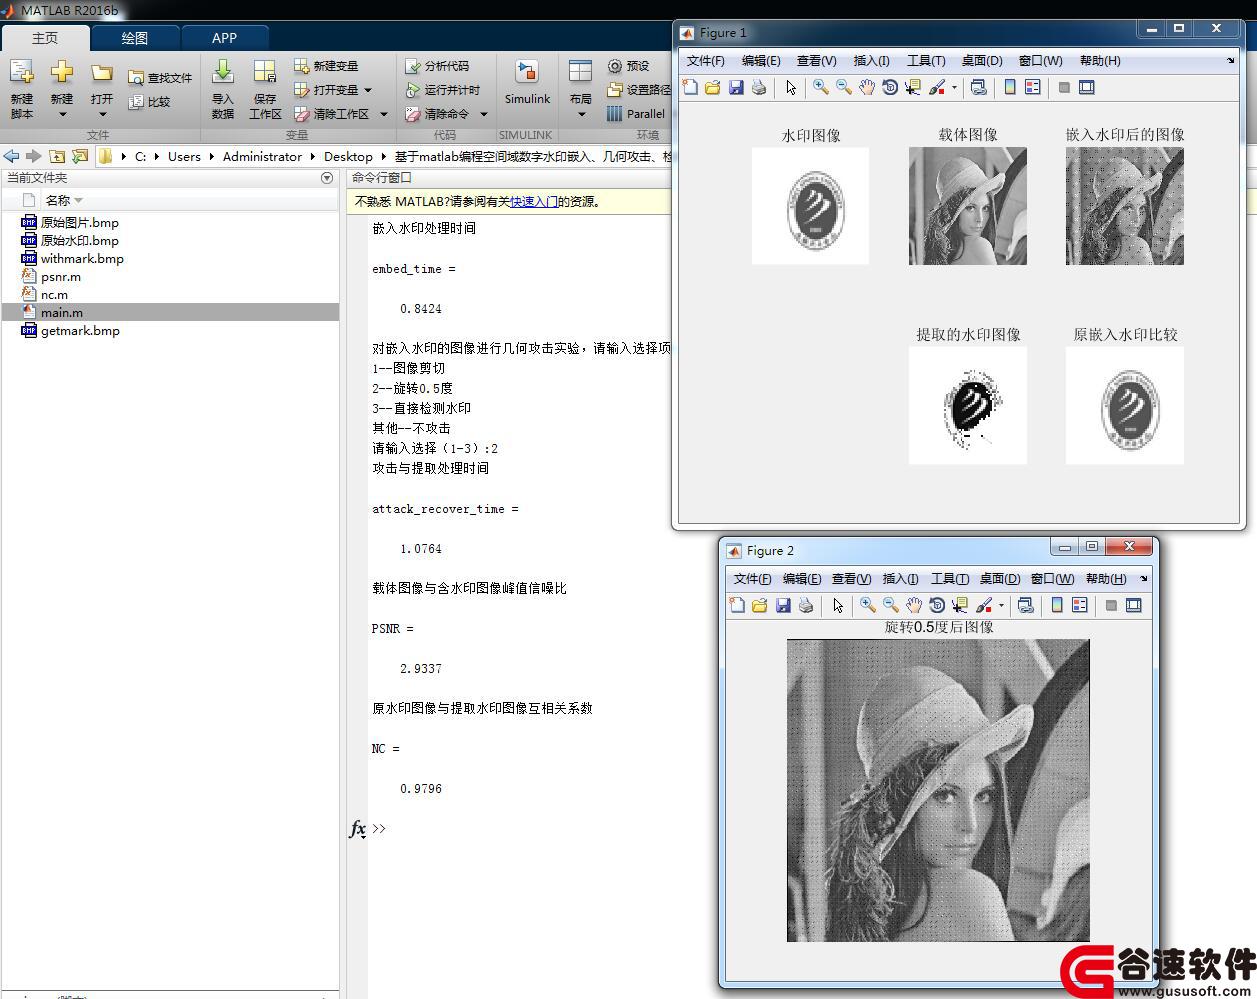Screen dimensions: 1257x999
Task: Click Print figure icon in Figure 1
Action: pos(759,88)
